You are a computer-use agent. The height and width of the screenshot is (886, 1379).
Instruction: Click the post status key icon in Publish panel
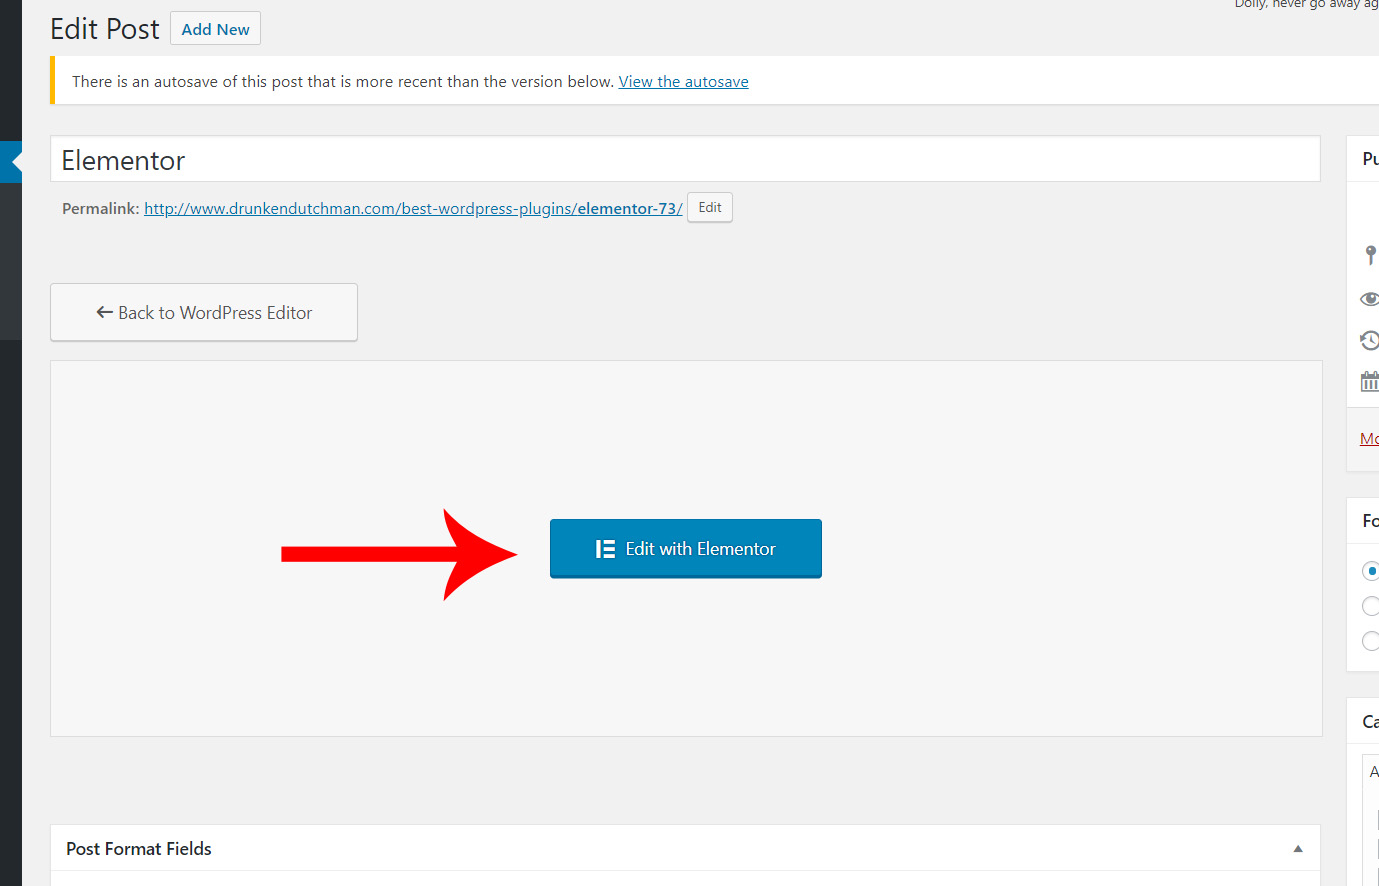pyautogui.click(x=1371, y=255)
